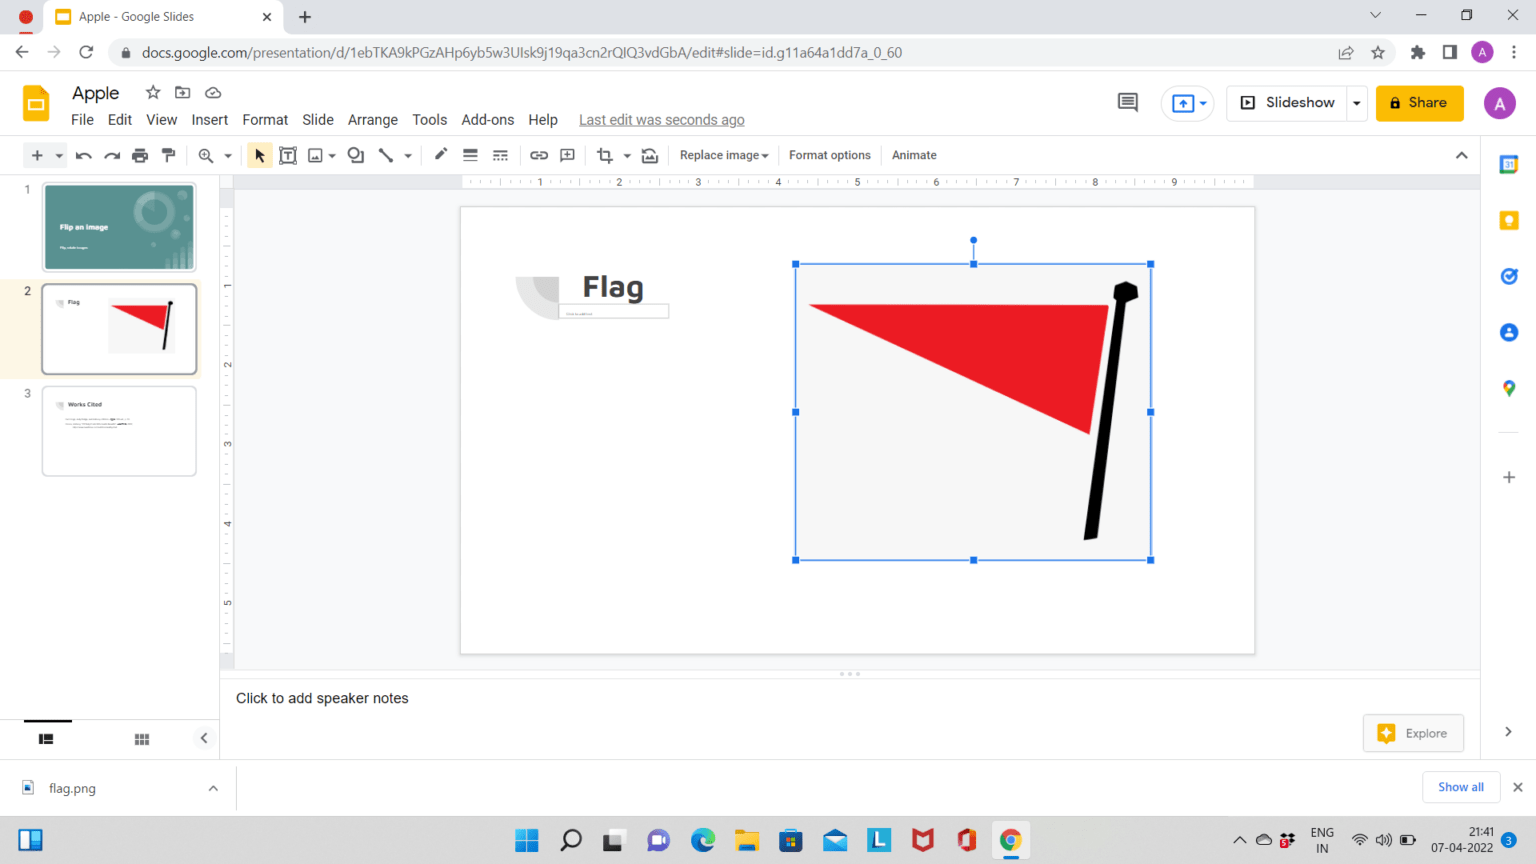Screen dimensions: 1536x864
Task: Select slide 3 Works Cited thumbnail
Action: pos(119,431)
